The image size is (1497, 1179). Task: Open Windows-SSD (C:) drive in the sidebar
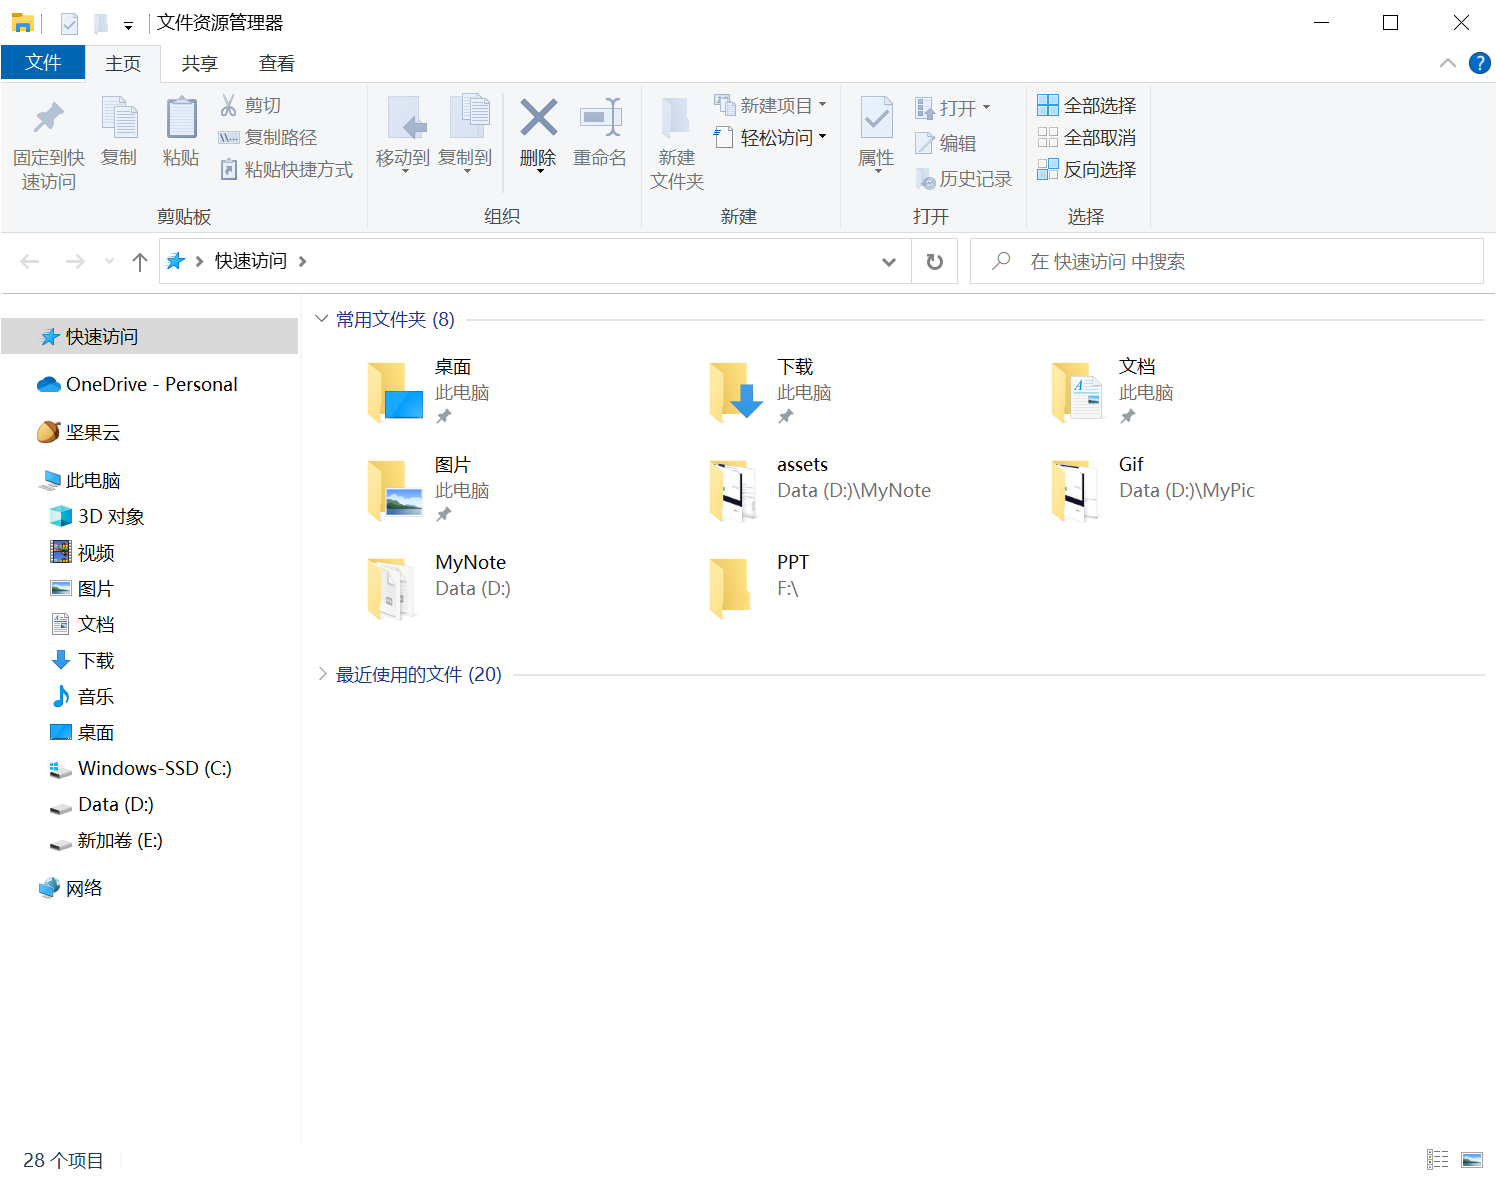[150, 768]
